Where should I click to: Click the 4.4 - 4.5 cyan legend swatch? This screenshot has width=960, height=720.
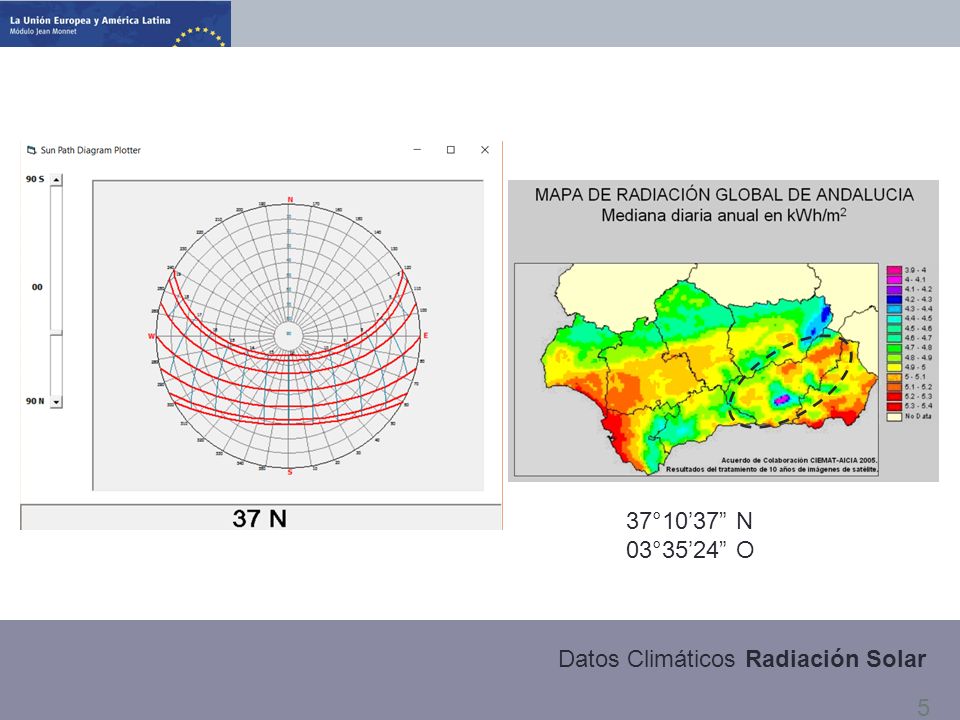click(x=894, y=318)
